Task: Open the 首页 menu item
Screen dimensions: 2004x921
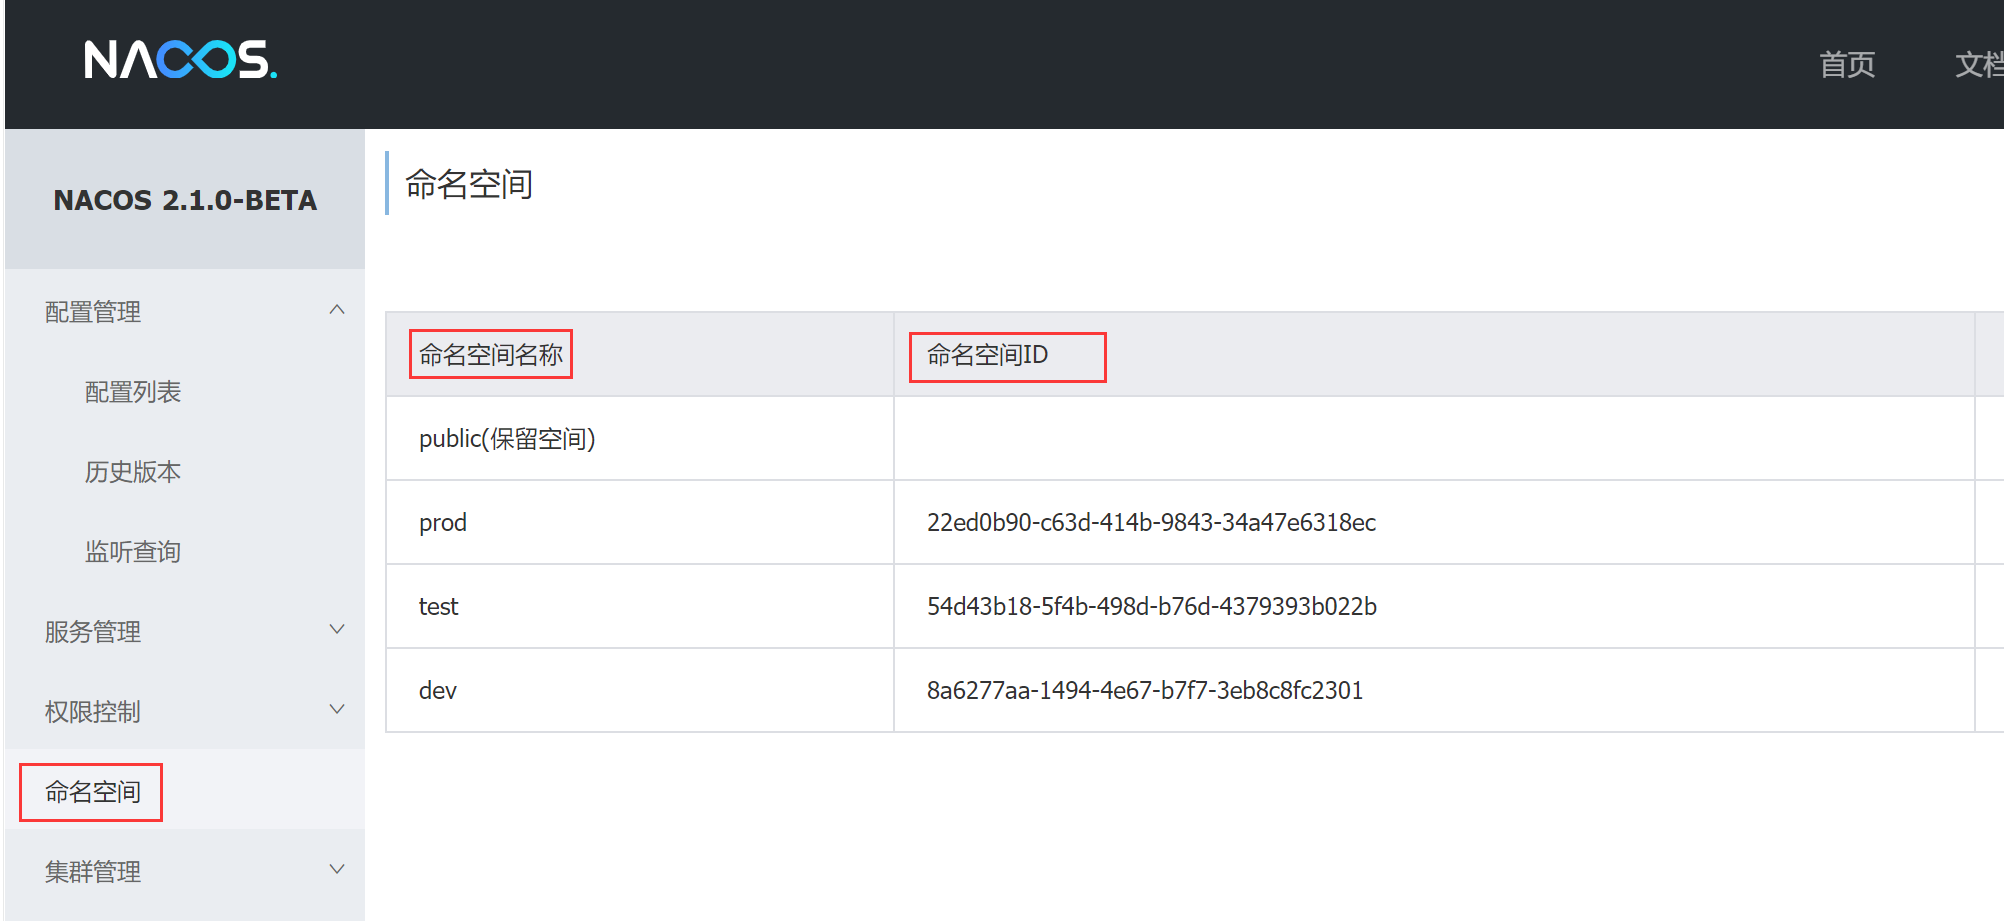Action: (x=1846, y=64)
